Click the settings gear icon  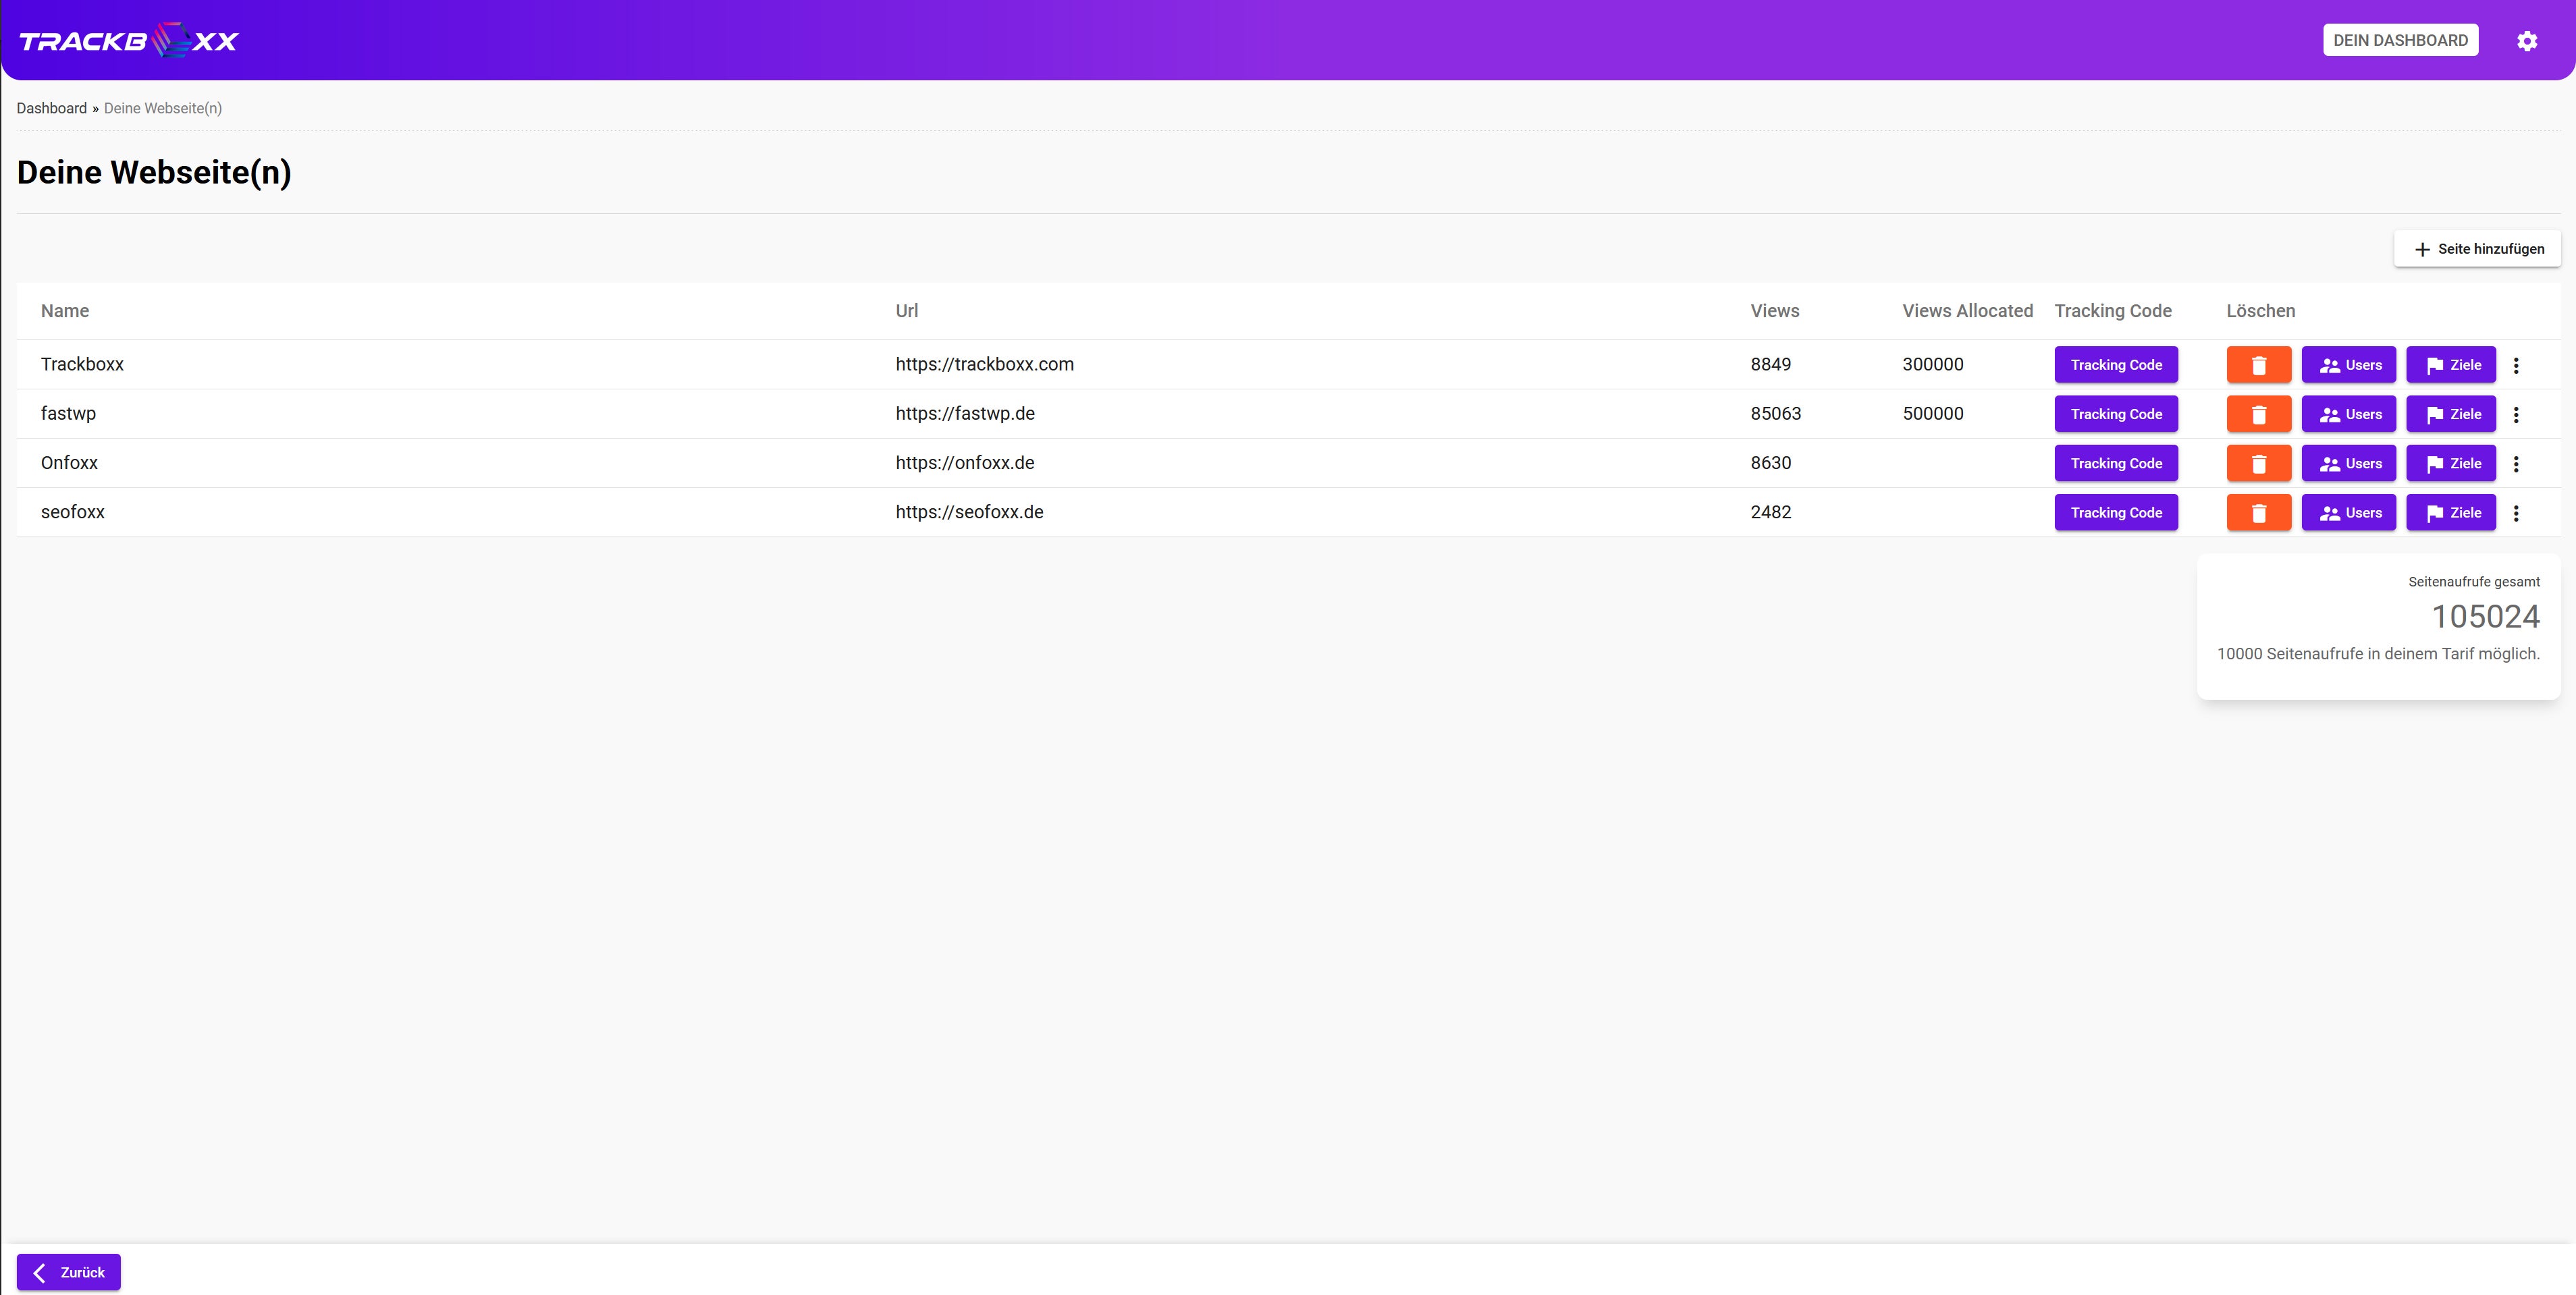(x=2527, y=41)
